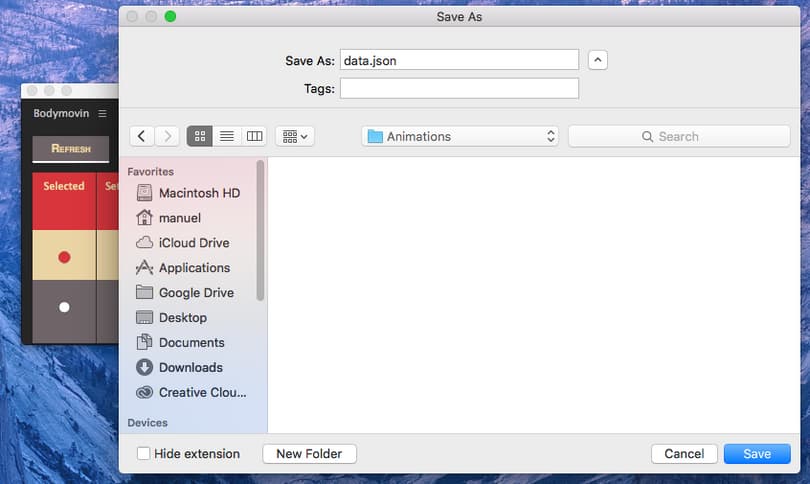Cancel the Save As dialog

point(684,454)
